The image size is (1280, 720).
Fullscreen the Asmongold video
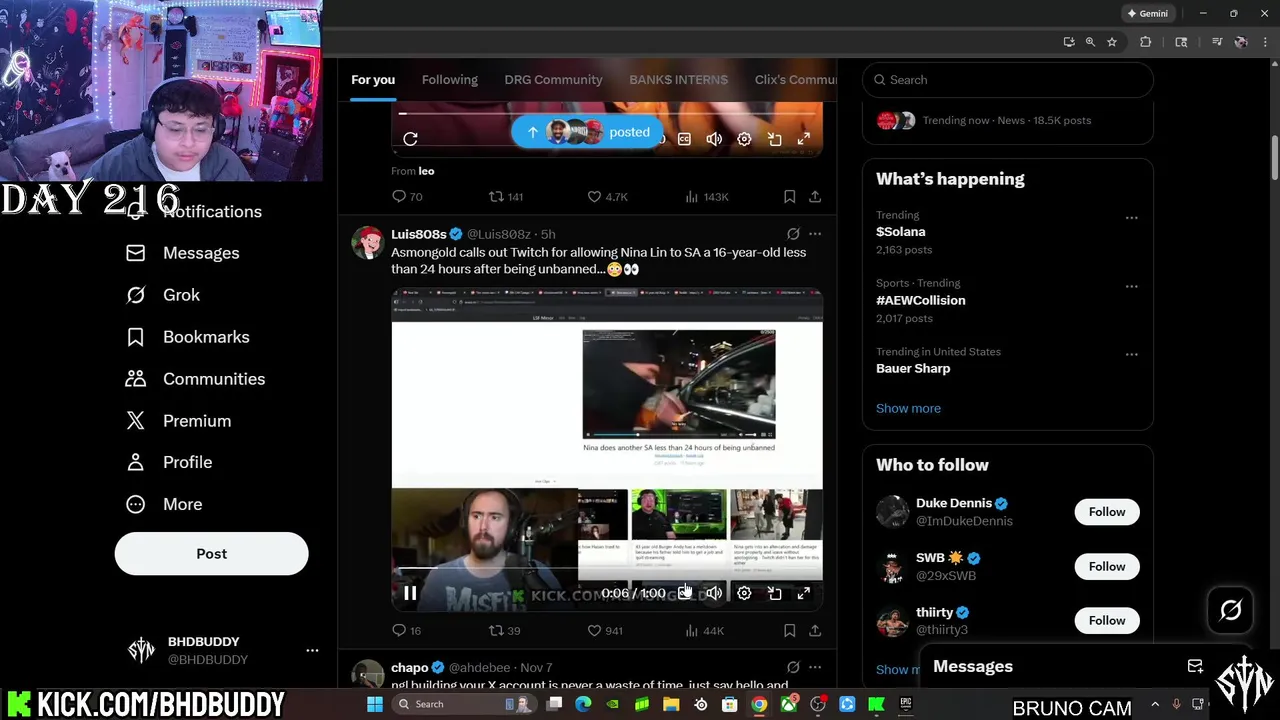[804, 593]
